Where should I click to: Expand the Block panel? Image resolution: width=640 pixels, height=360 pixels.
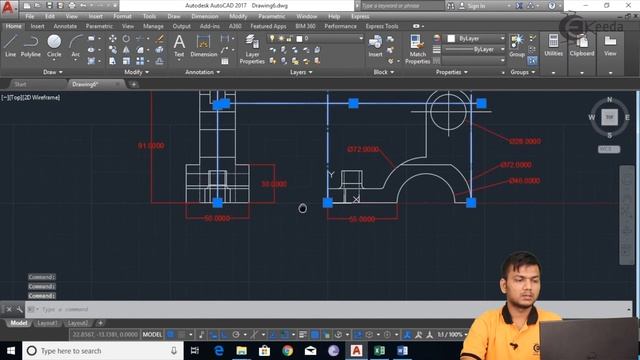click(x=384, y=72)
